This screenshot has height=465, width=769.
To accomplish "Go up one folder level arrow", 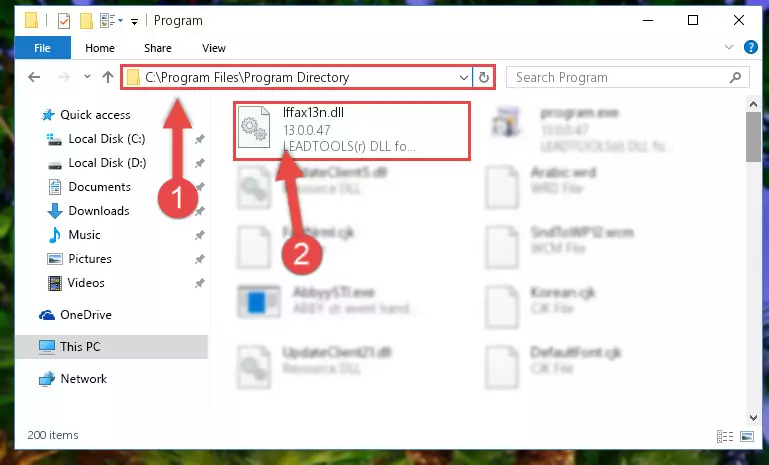I will click(x=108, y=77).
